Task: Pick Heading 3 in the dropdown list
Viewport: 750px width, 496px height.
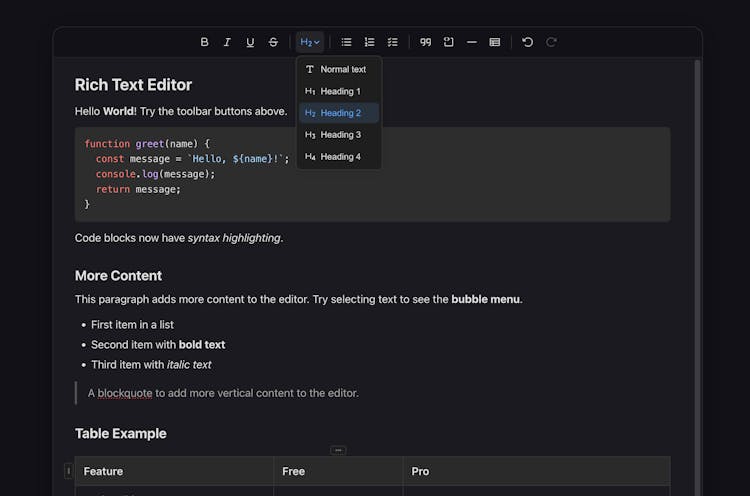Action: pos(338,135)
